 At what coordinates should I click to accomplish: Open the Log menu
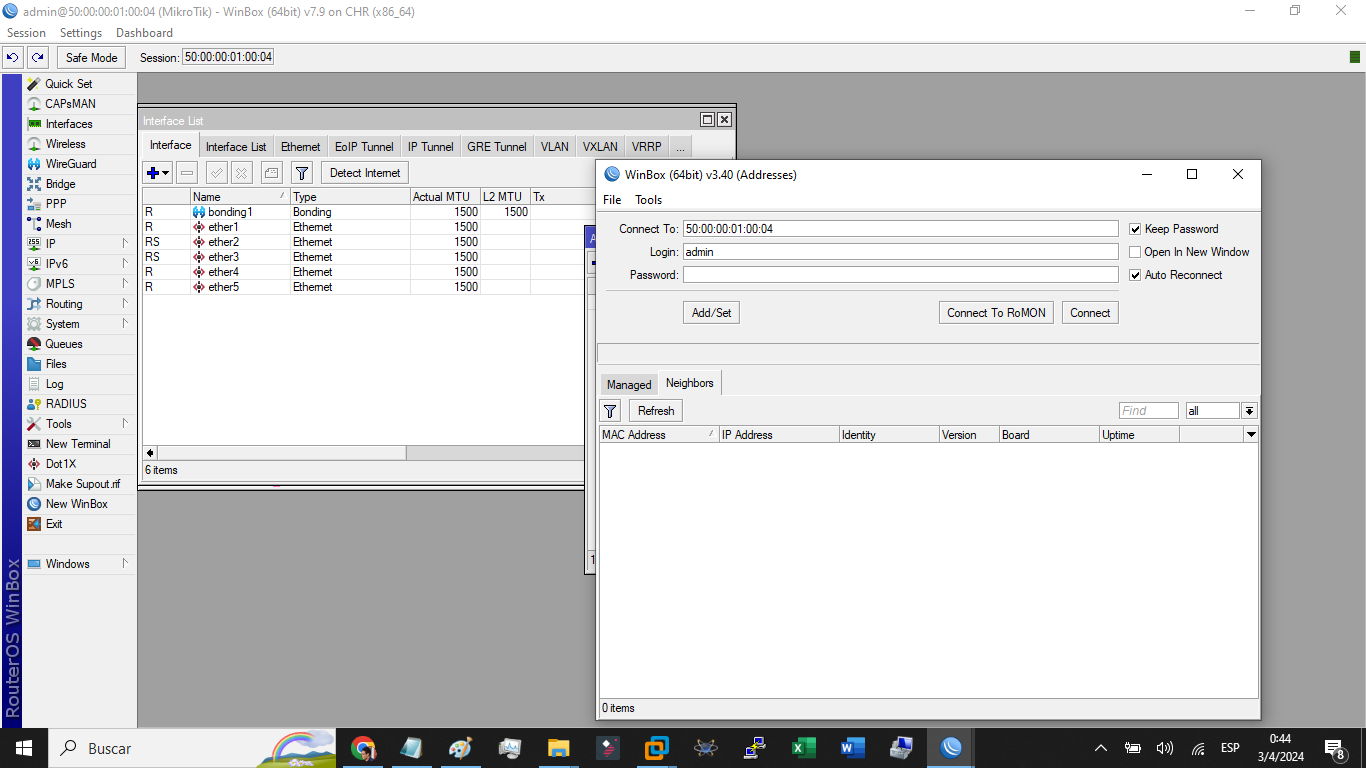click(54, 384)
